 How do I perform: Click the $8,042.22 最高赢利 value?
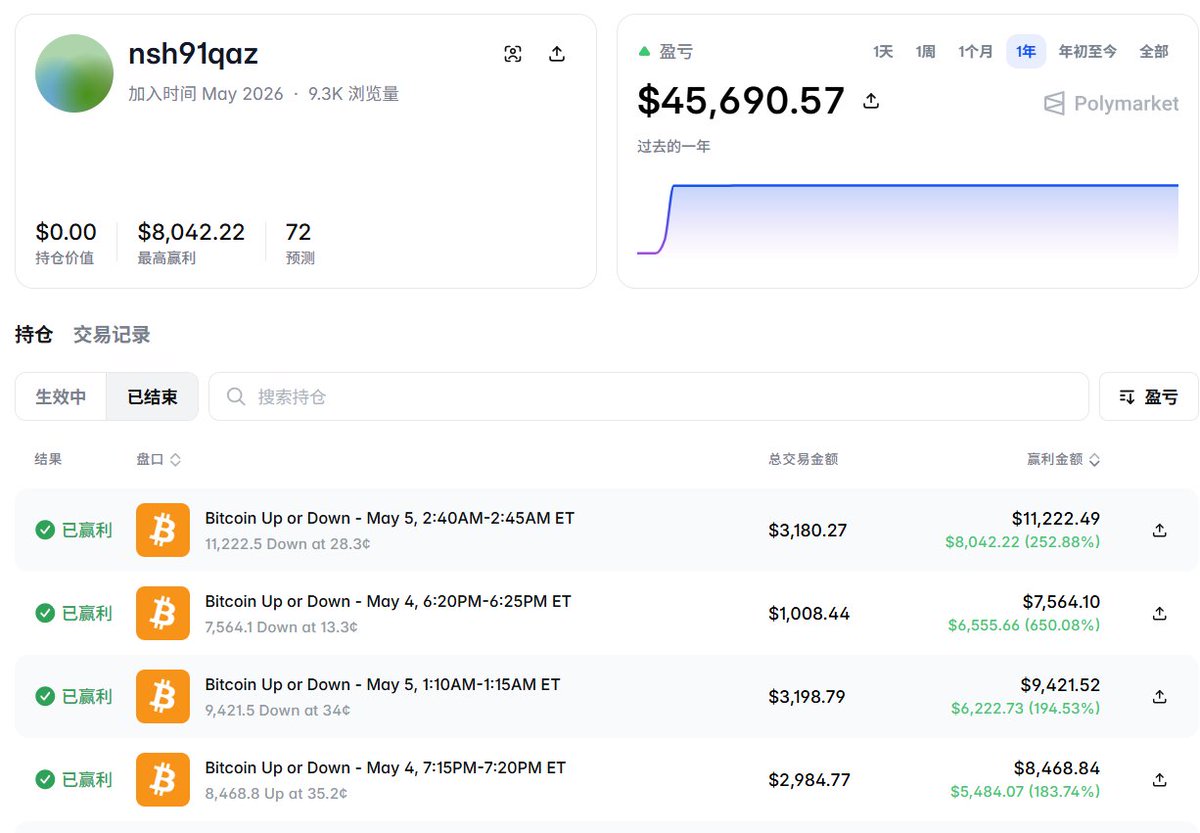tap(191, 232)
